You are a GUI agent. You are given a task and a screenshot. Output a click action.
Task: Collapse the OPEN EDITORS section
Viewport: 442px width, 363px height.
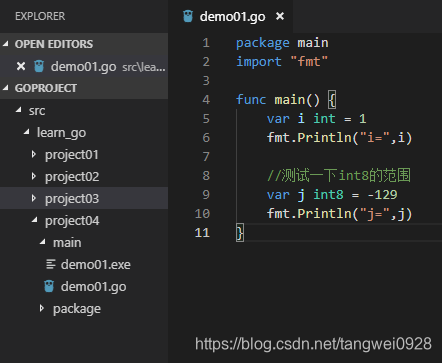6,44
